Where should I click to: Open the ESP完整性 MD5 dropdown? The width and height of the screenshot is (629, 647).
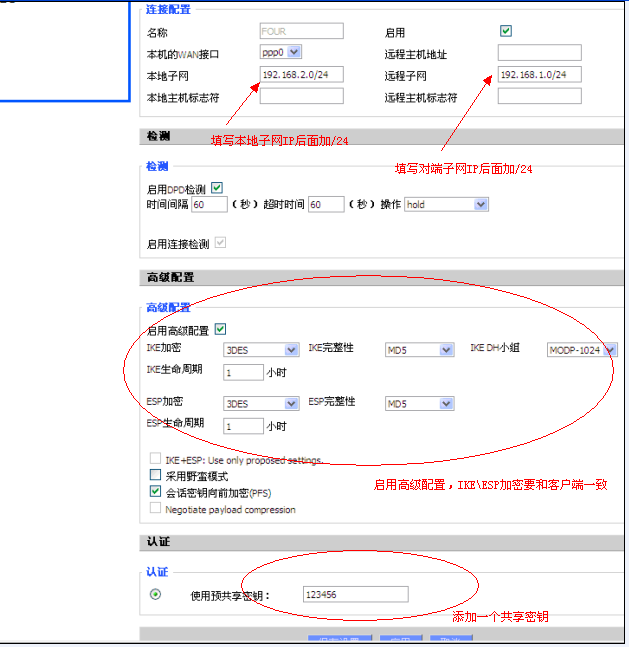tap(419, 404)
